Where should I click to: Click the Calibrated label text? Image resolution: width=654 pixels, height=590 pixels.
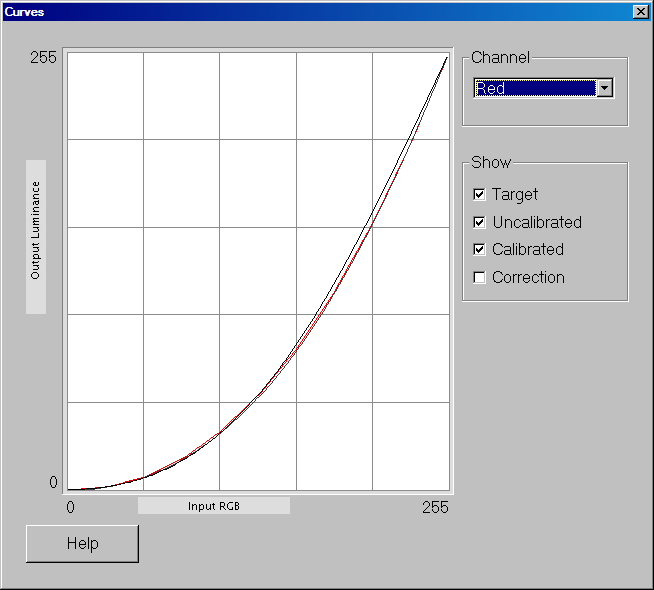point(528,249)
